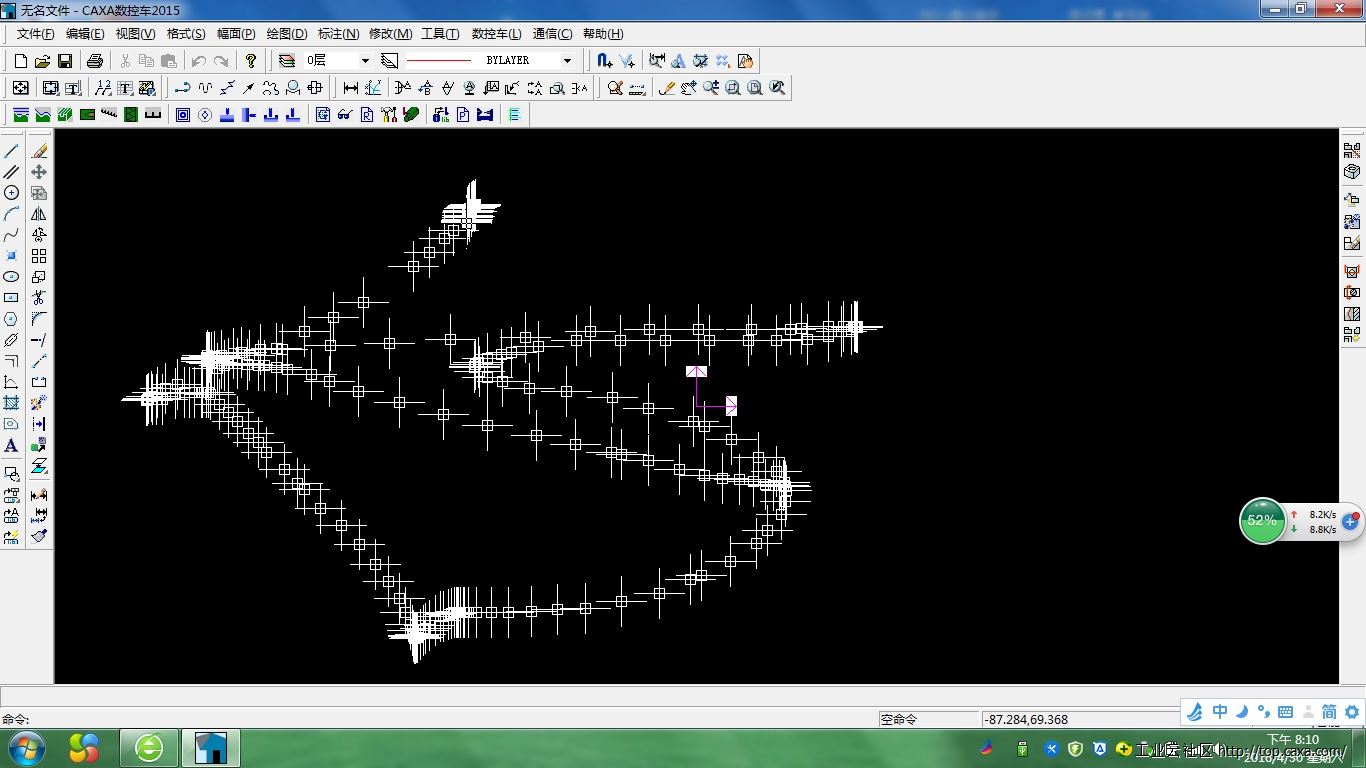1366x768 pixels.
Task: Save the drawing with the floppy disk icon
Action: [x=64, y=61]
